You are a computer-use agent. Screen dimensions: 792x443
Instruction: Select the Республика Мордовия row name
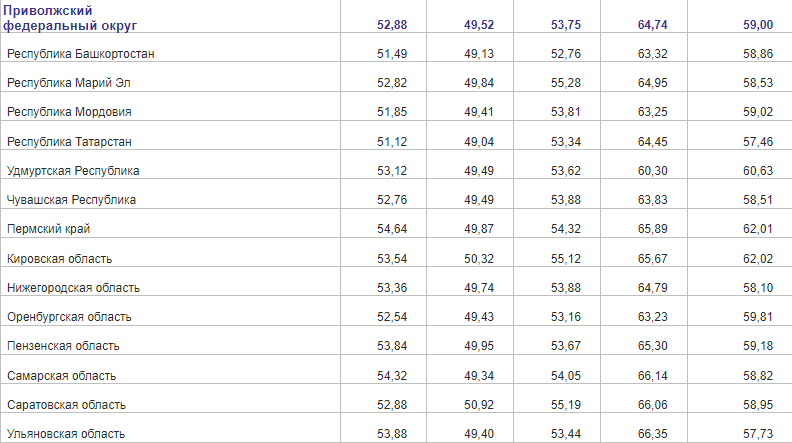(69, 112)
